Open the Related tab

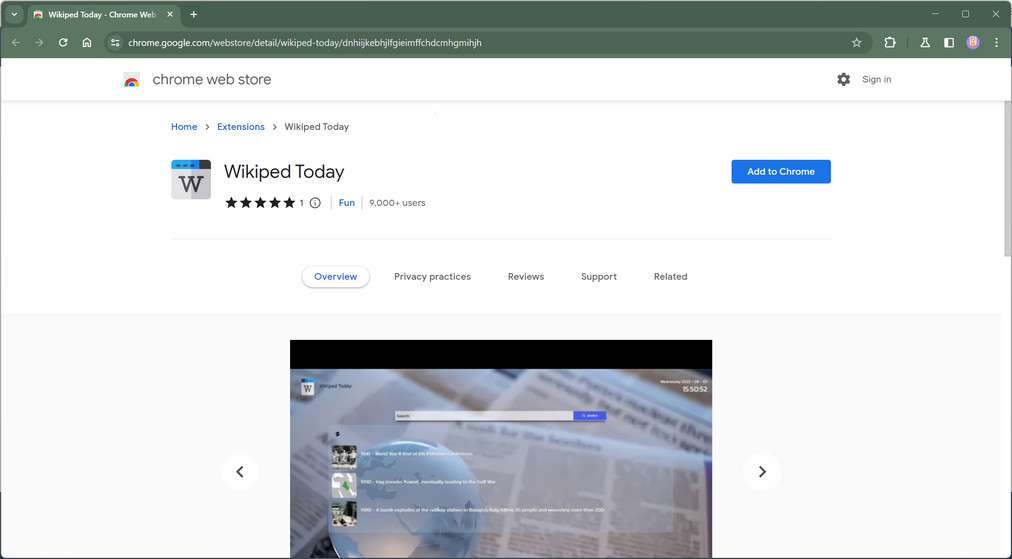click(671, 276)
